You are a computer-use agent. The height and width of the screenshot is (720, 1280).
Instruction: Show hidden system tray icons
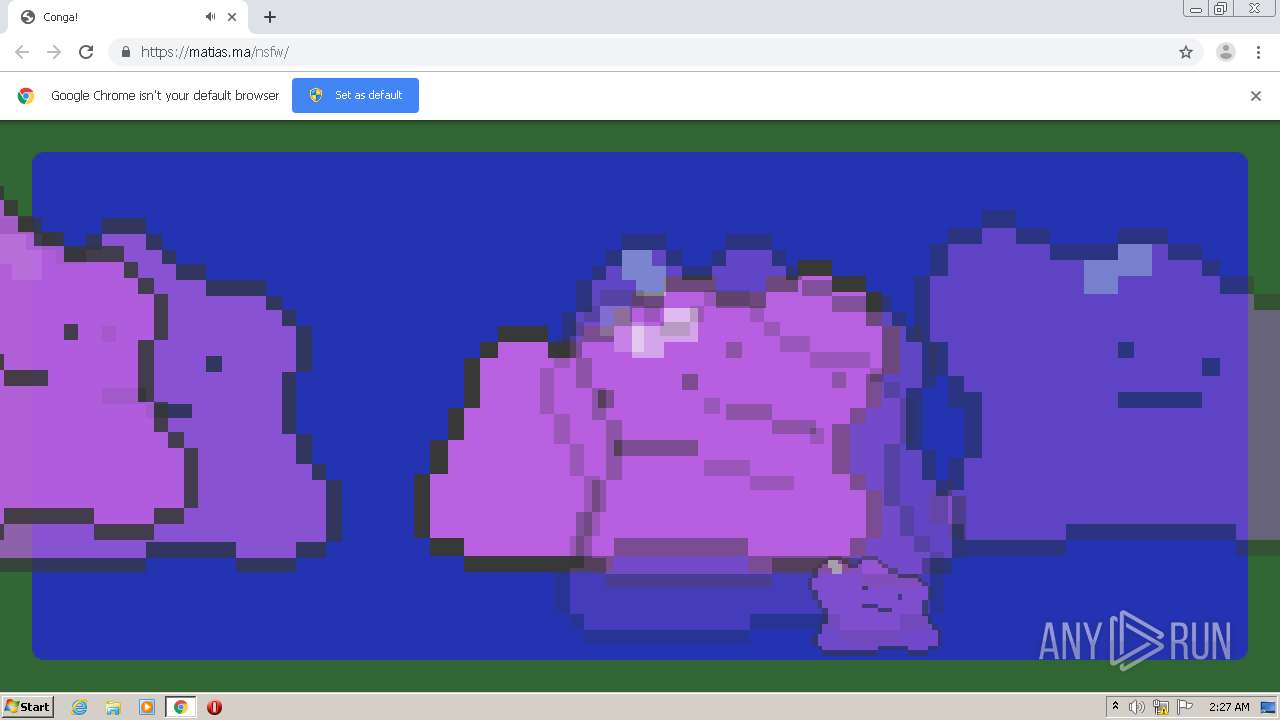point(1116,707)
